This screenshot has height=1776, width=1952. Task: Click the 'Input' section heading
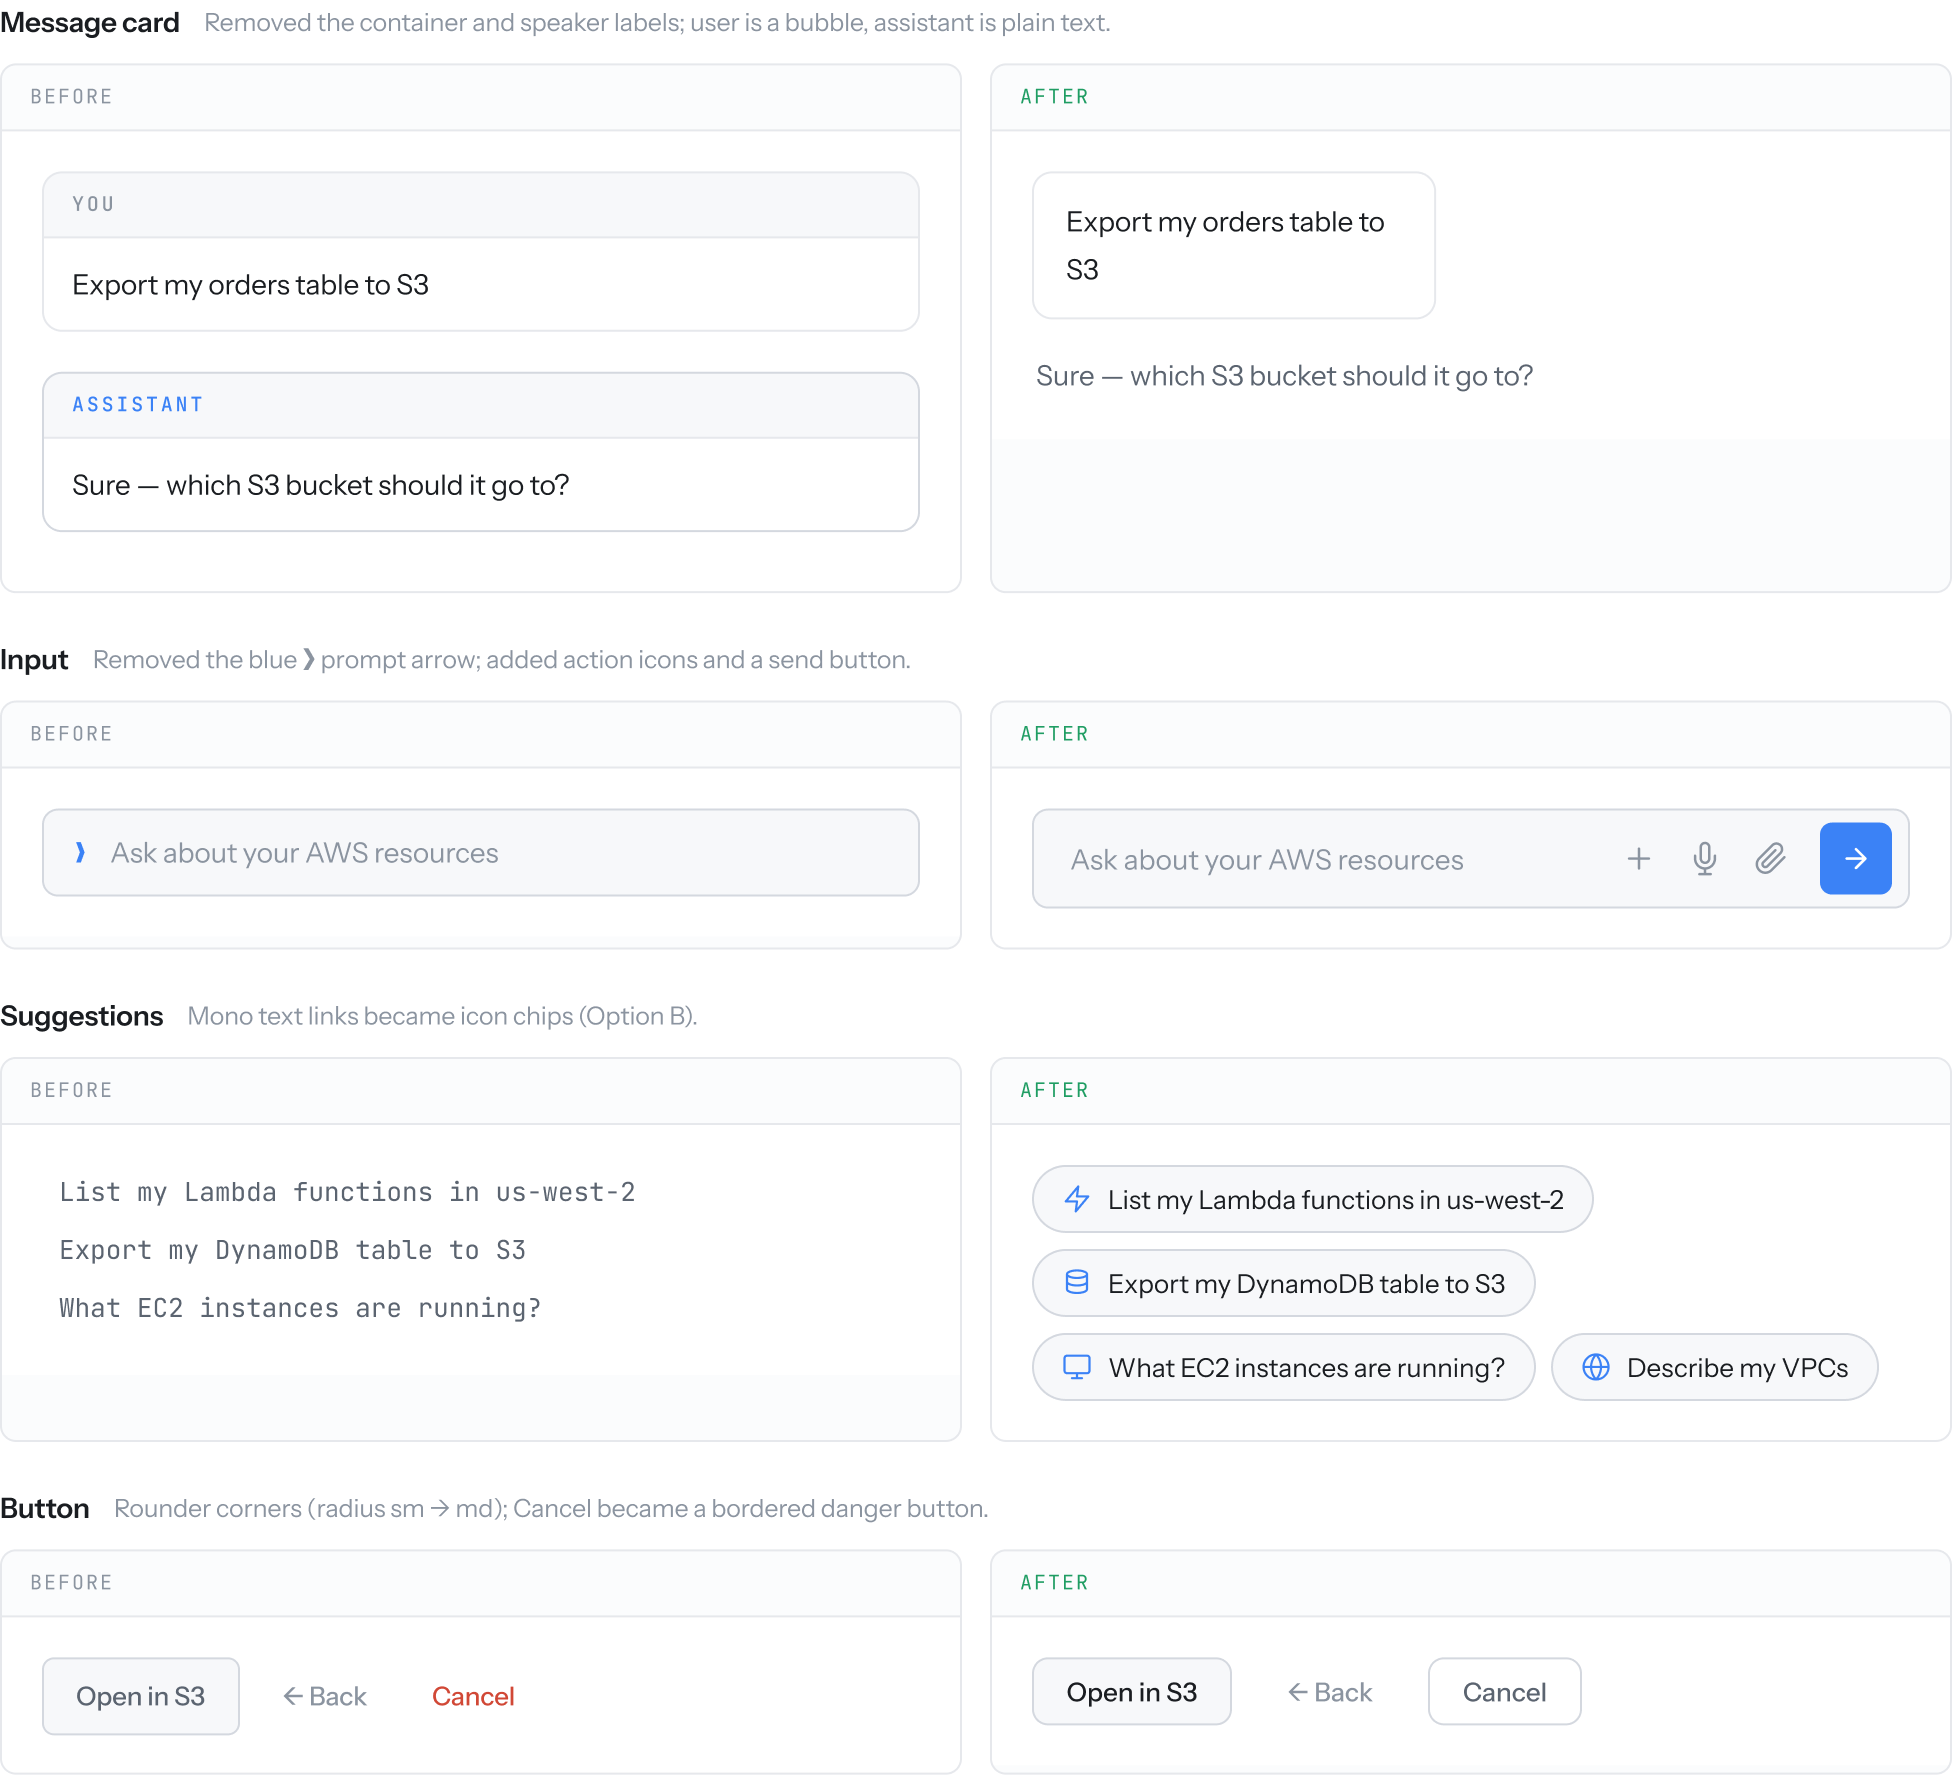[x=34, y=660]
